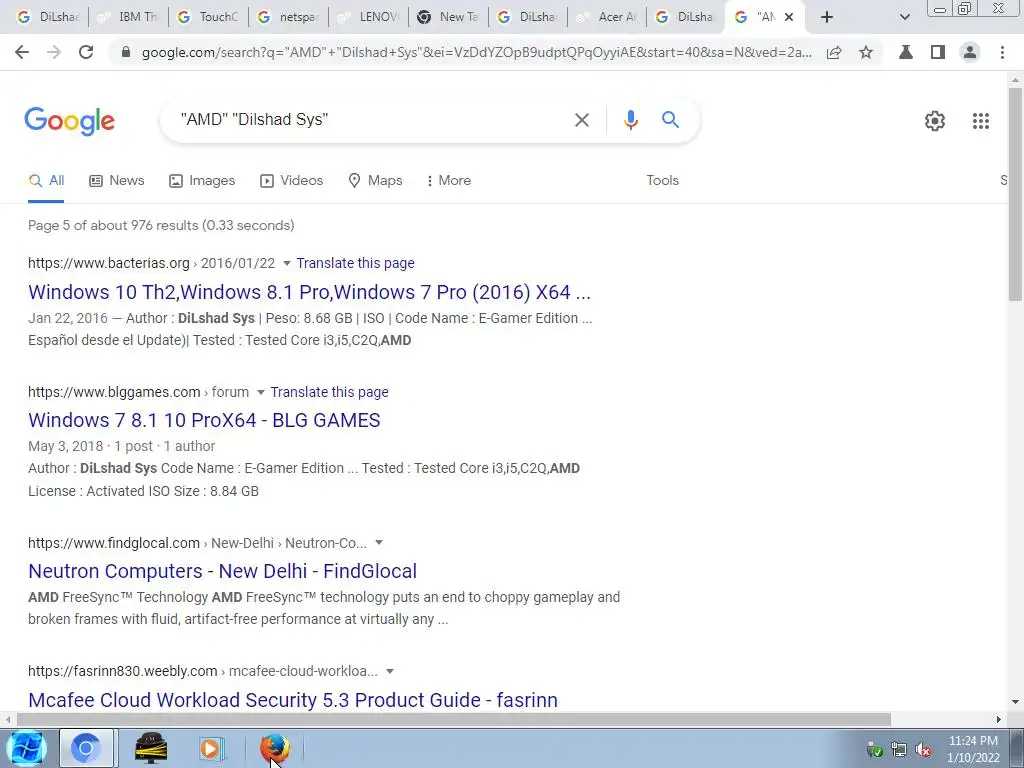Switch to the LENOV browser tab

[x=368, y=17]
